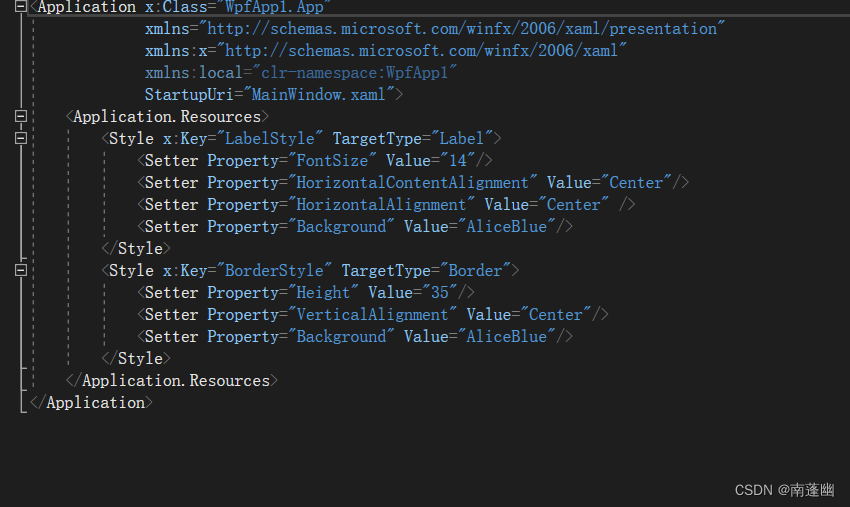
Task: Click the FontSize value 14
Action: 461,160
